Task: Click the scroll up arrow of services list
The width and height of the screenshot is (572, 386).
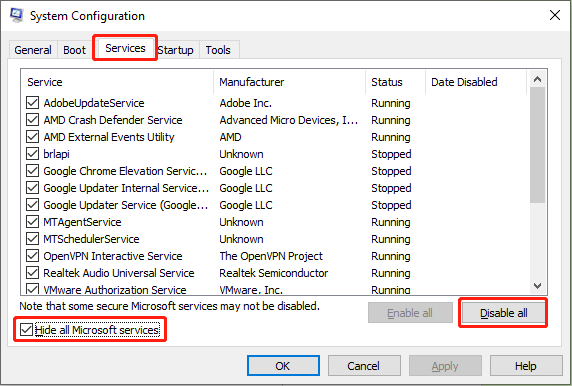Action: [537, 79]
